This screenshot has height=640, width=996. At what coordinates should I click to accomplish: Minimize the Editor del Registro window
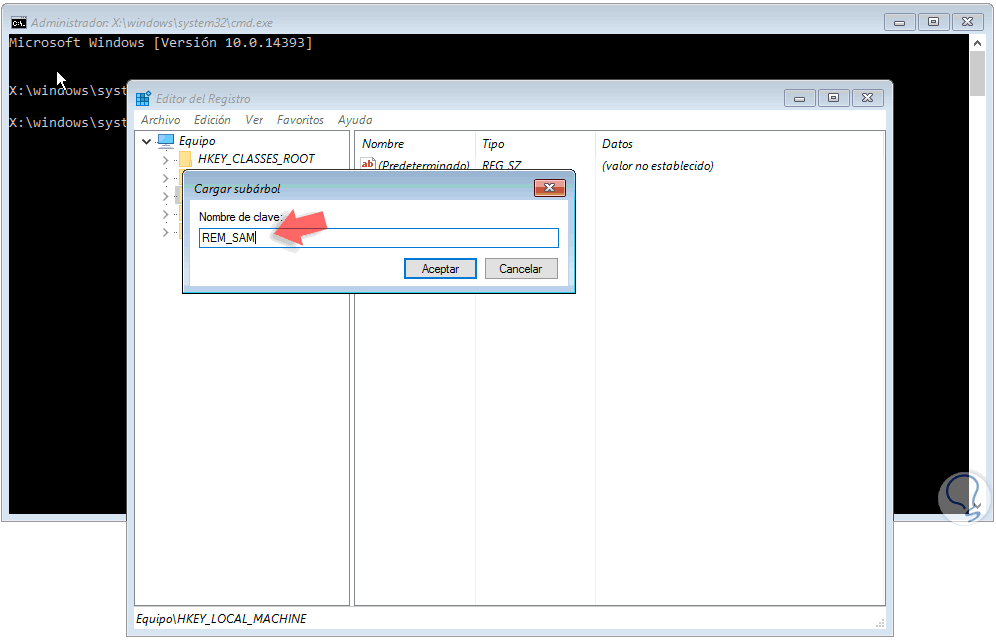[x=800, y=98]
